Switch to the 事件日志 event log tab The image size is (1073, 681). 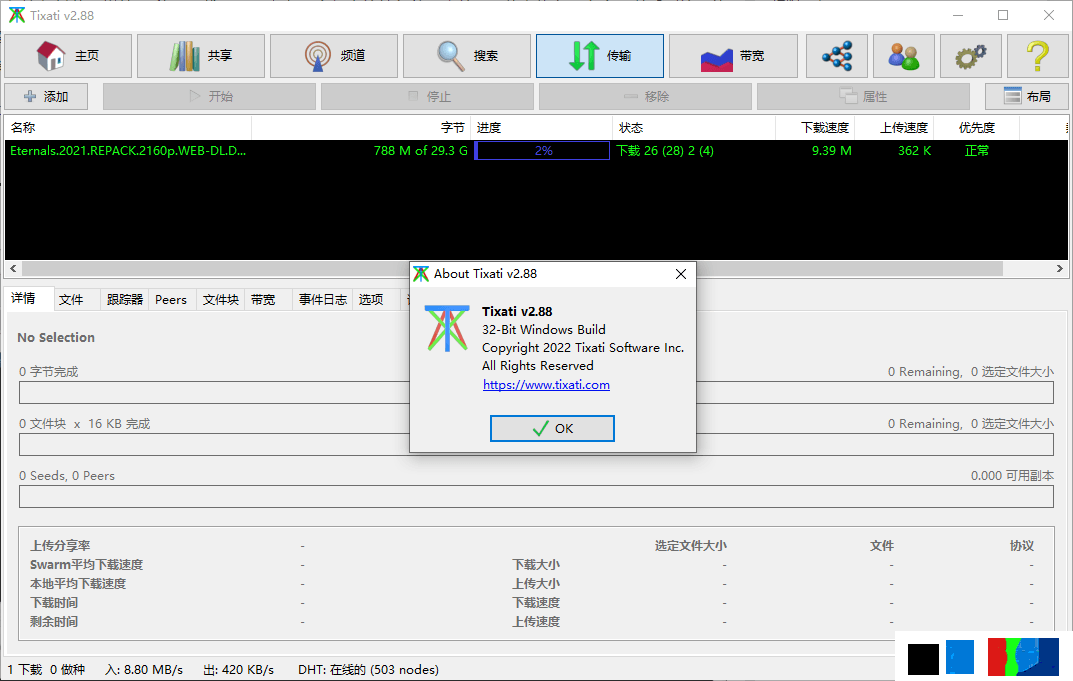click(322, 300)
